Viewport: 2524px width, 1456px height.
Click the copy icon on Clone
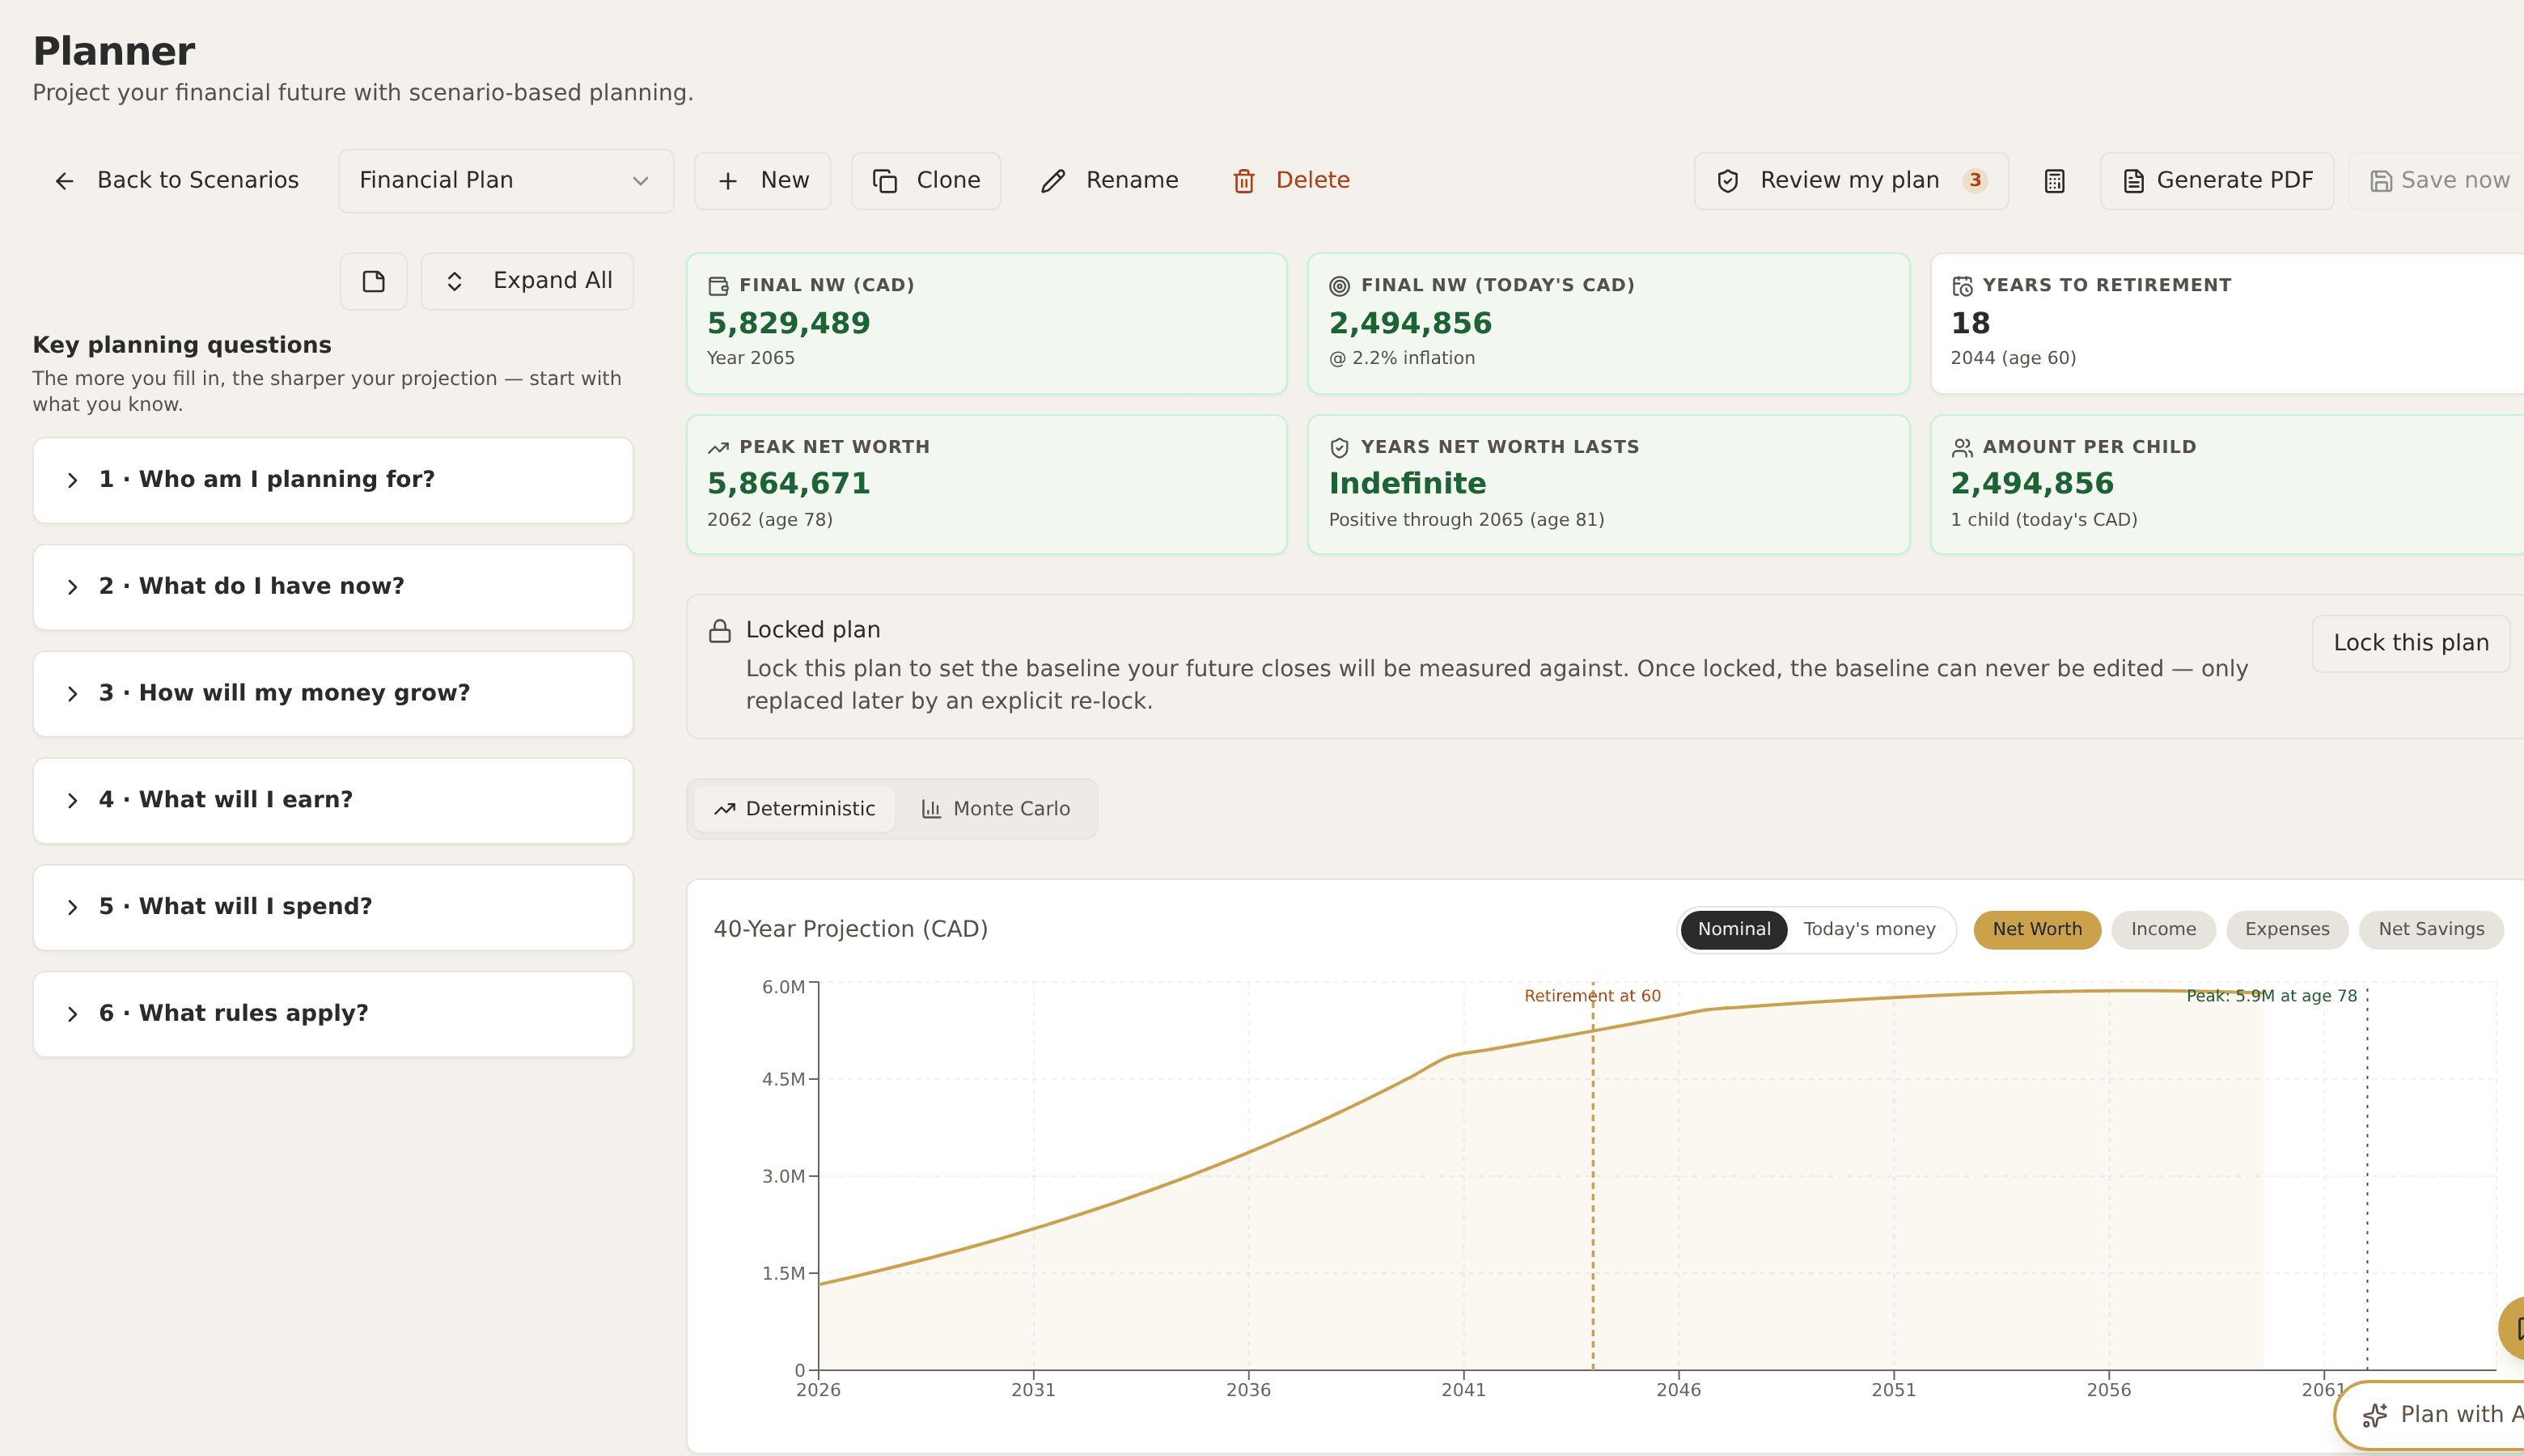[885, 181]
